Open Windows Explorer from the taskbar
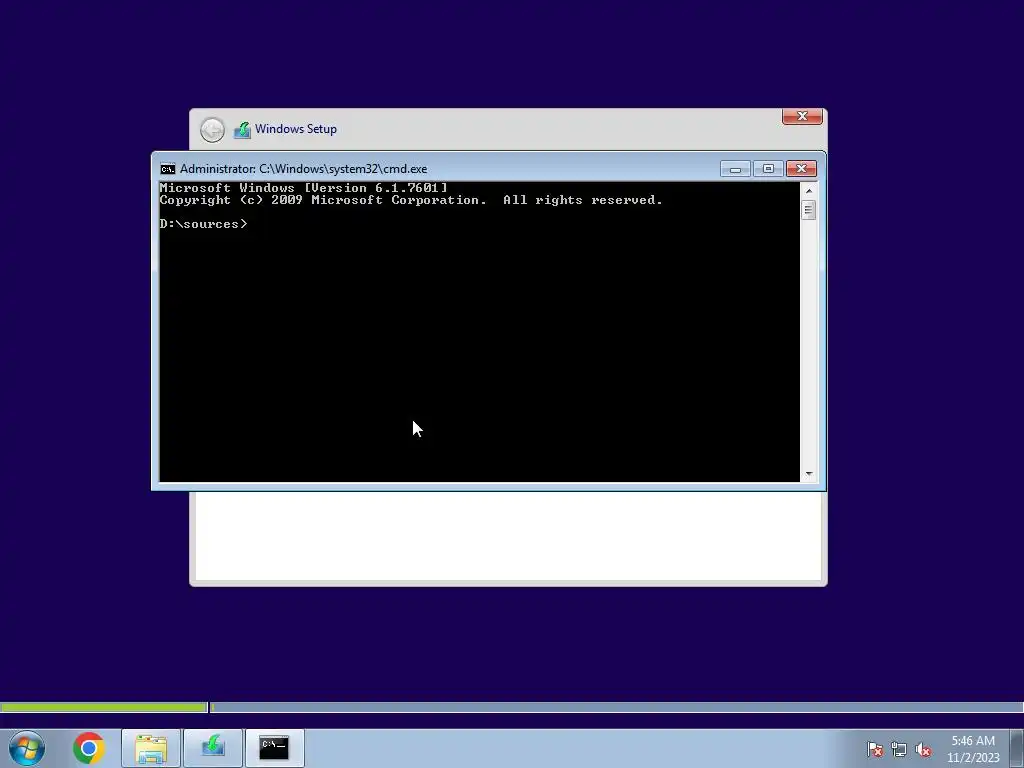Screen dimensions: 1024x768 (x=151, y=748)
